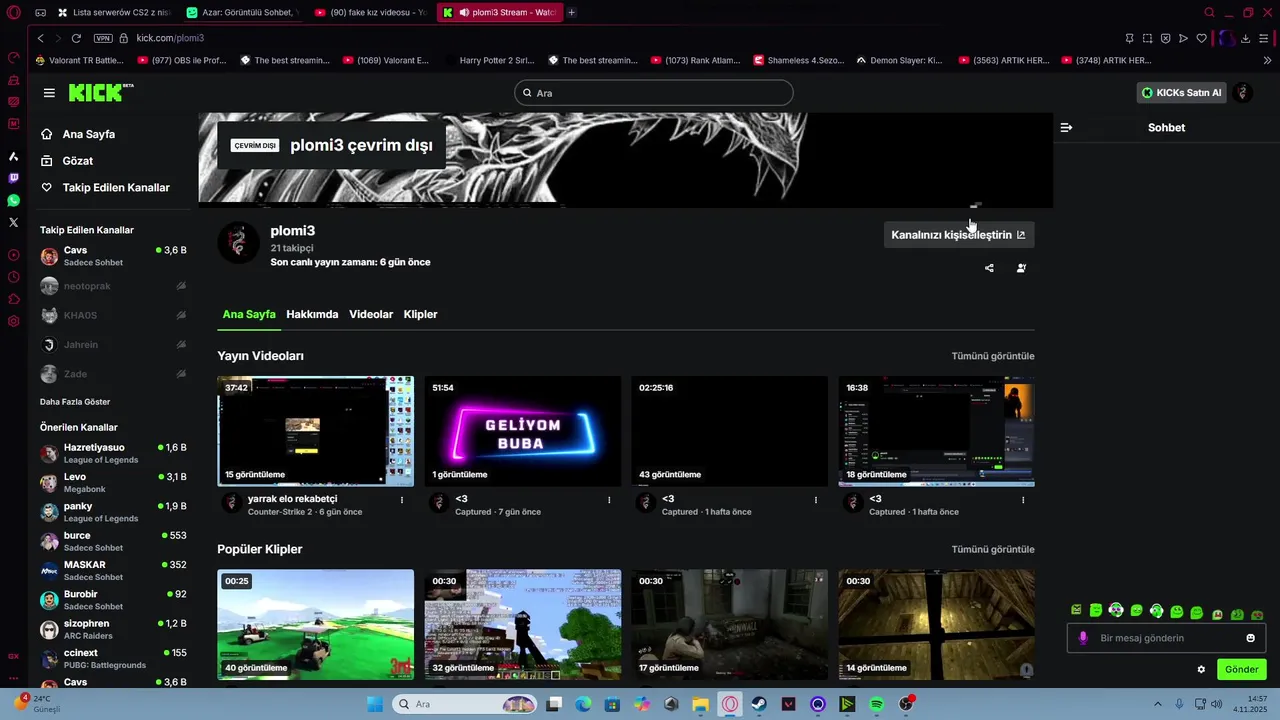Click the Kick search field
This screenshot has height=720, width=1280.
[x=654, y=93]
